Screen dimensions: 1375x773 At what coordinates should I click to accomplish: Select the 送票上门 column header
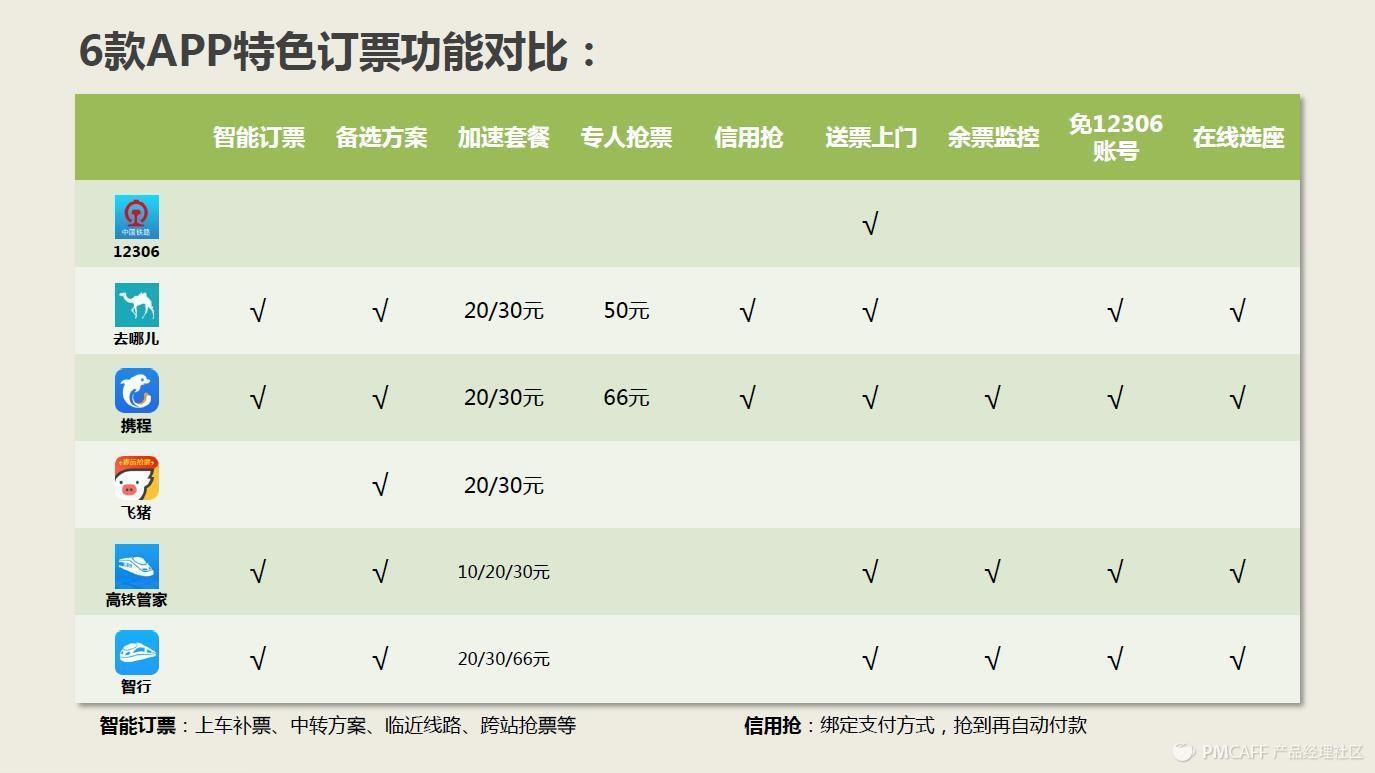click(871, 137)
